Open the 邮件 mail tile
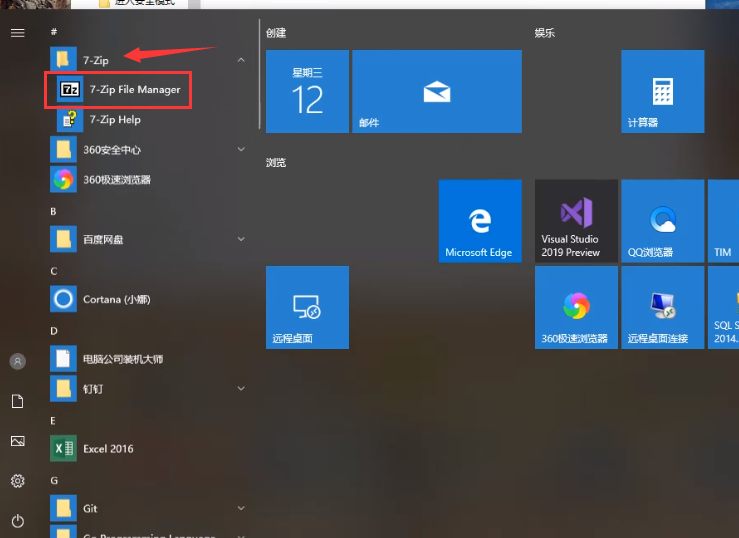The image size is (739, 538). click(437, 91)
